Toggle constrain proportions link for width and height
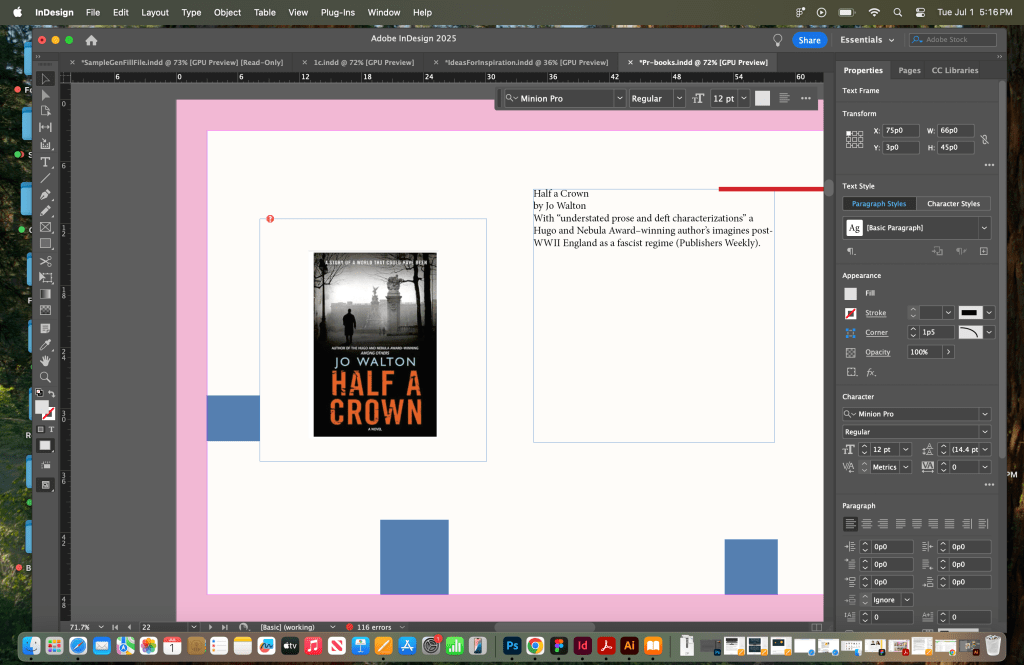Viewport: 1024px width, 665px height. pos(984,139)
